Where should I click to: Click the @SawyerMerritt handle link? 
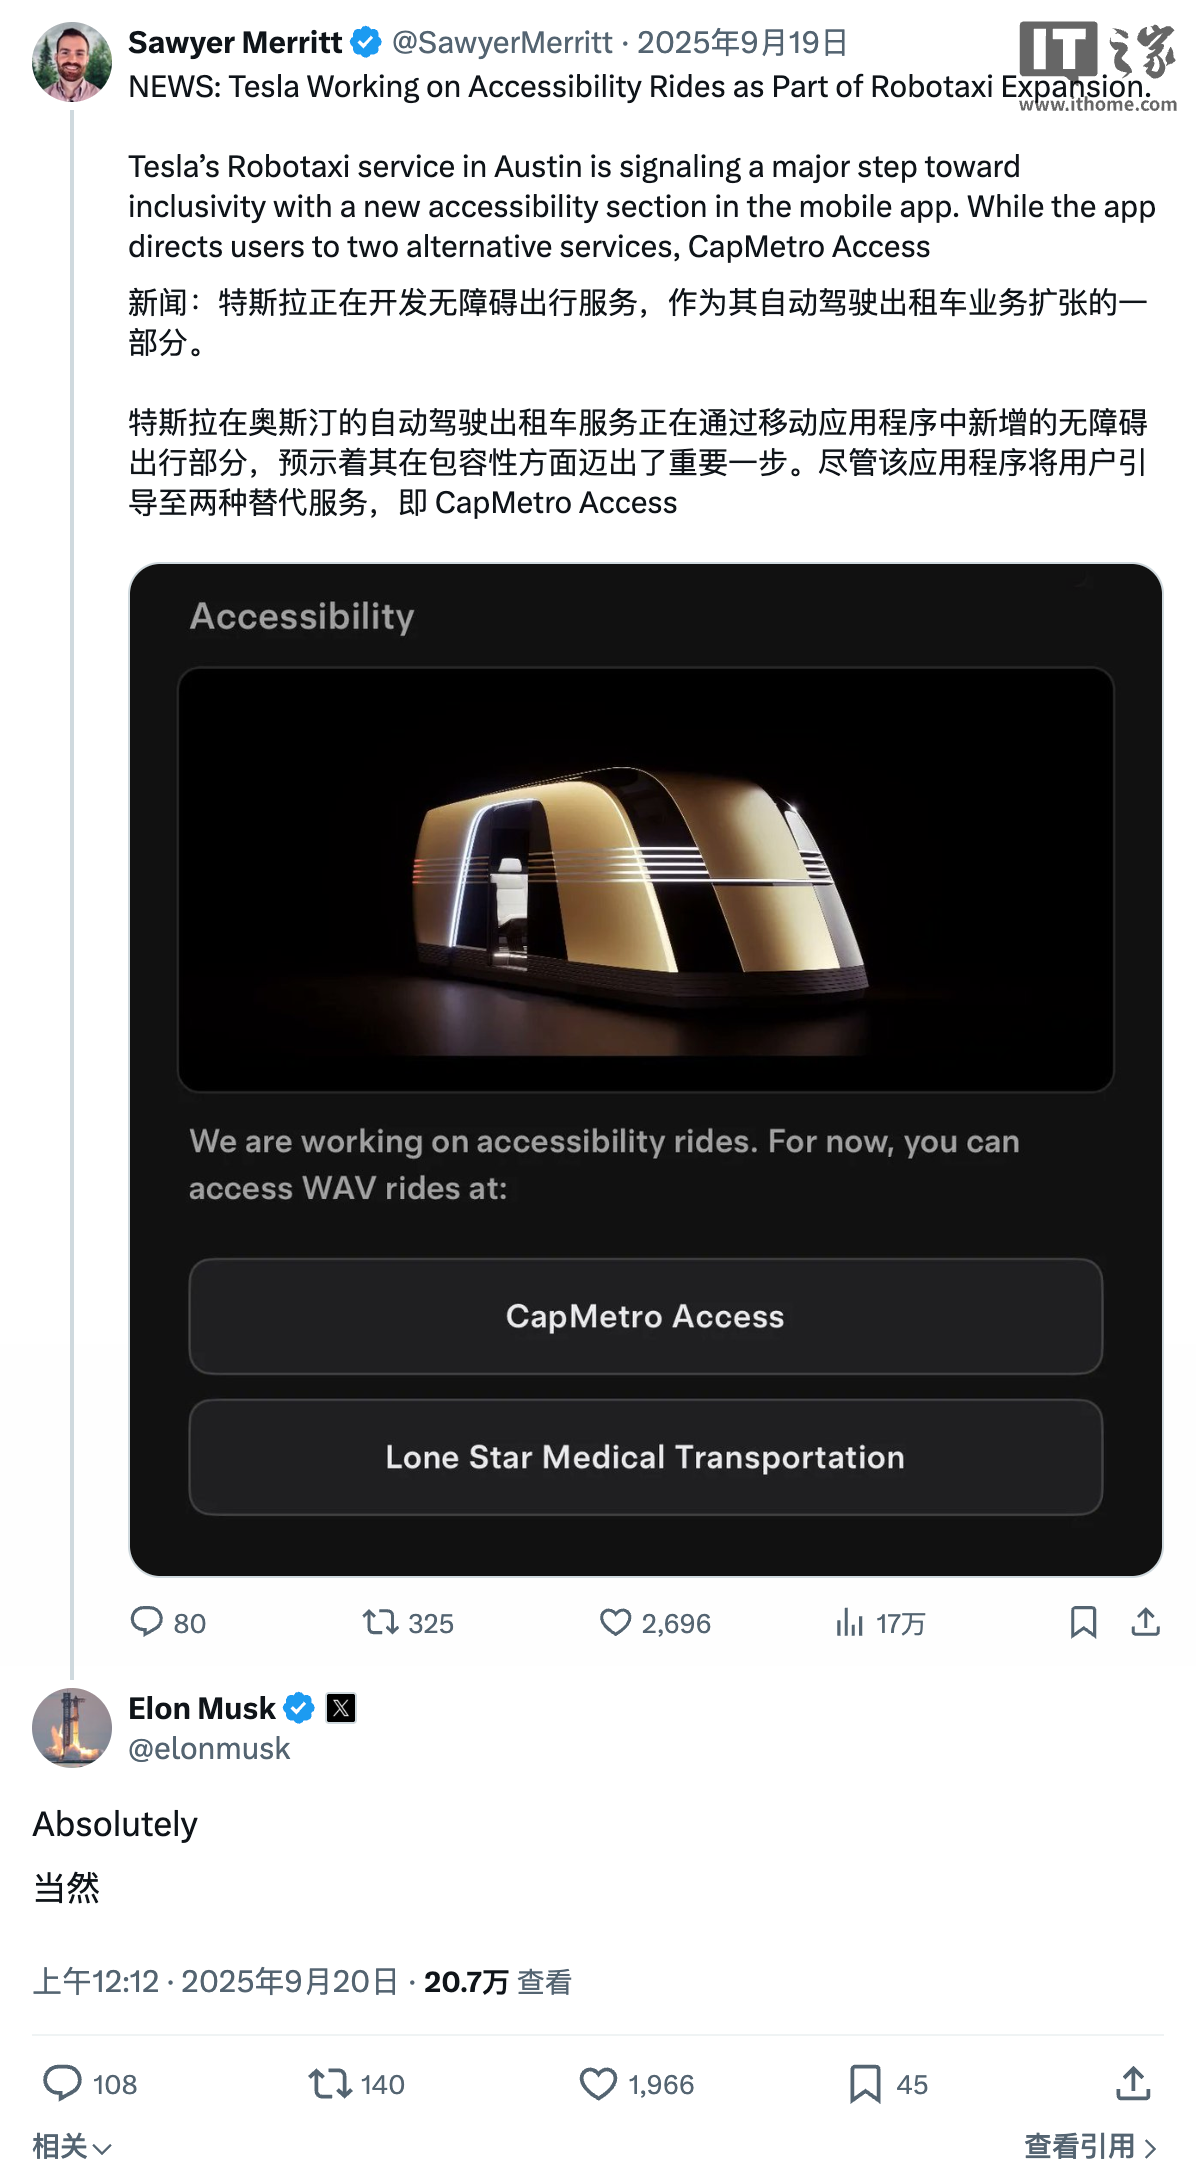tap(502, 42)
